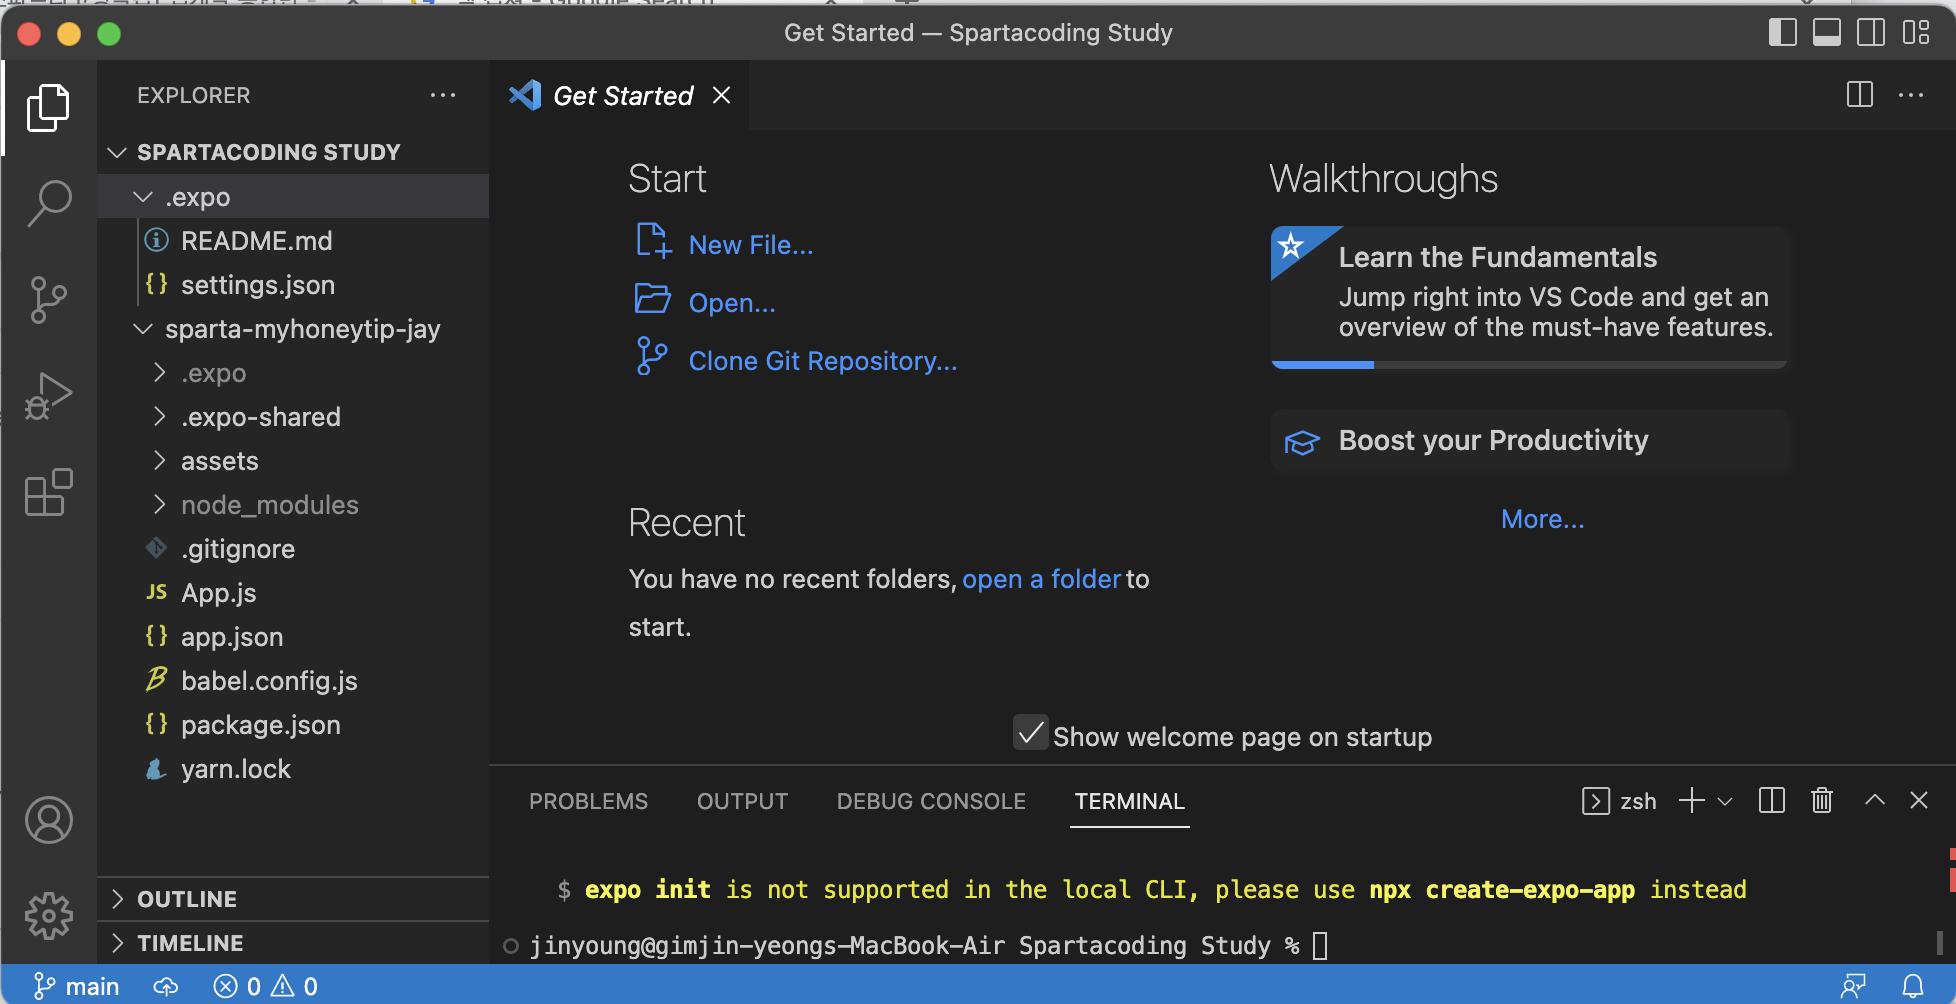Expand the node_modules folder

293,505
